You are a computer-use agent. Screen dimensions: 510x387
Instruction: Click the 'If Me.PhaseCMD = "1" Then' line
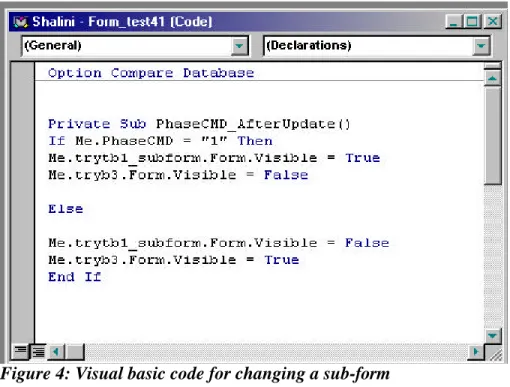point(160,141)
